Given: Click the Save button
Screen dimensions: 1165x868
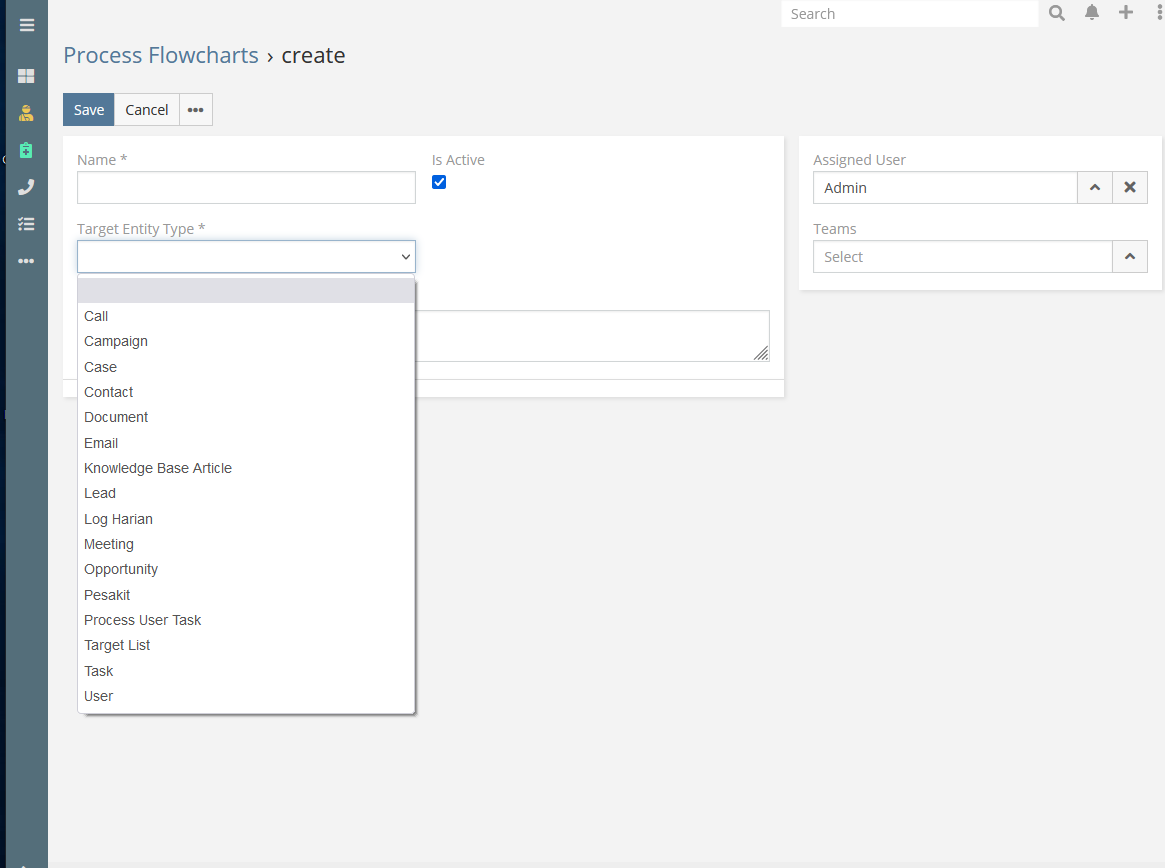Looking at the screenshot, I should pos(89,110).
